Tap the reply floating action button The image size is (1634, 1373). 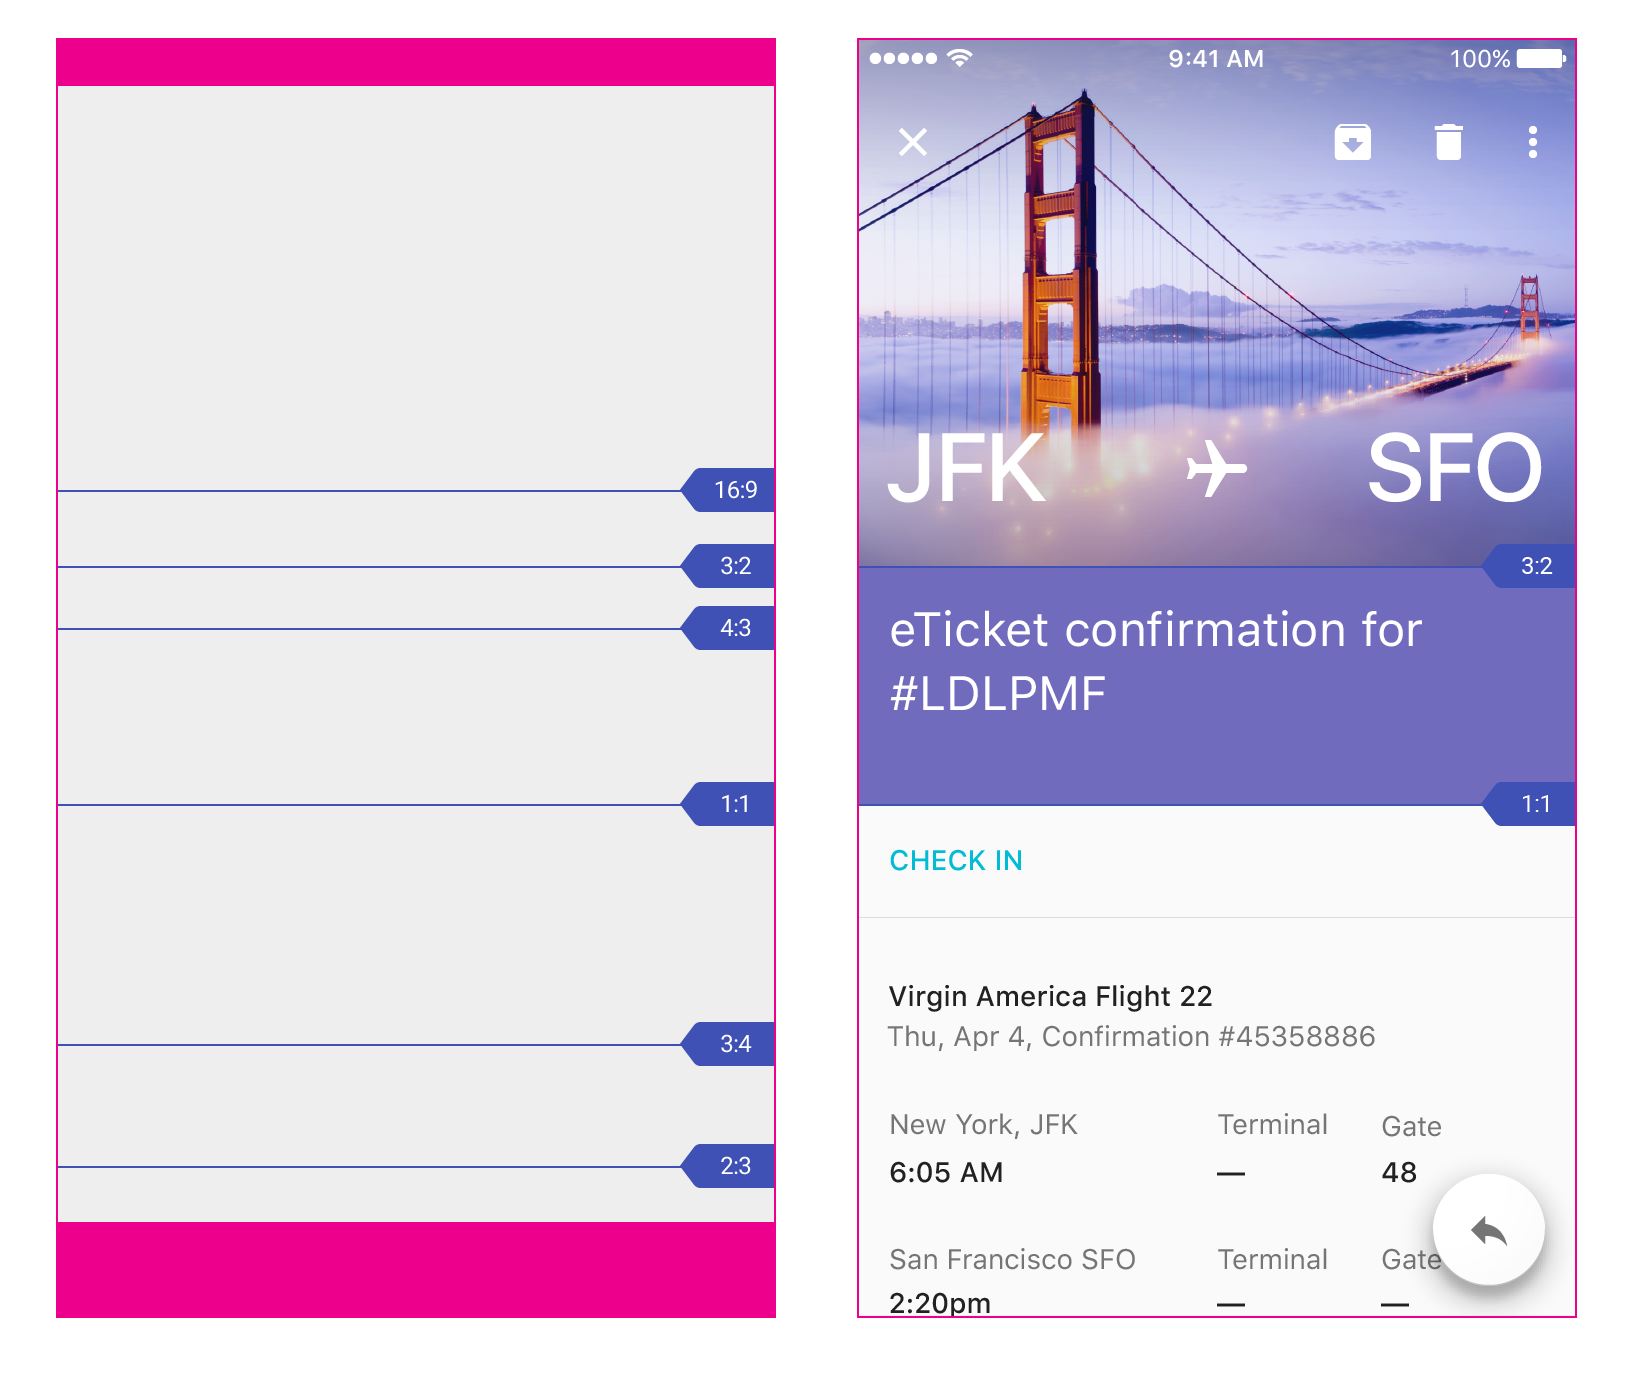point(1488,1230)
